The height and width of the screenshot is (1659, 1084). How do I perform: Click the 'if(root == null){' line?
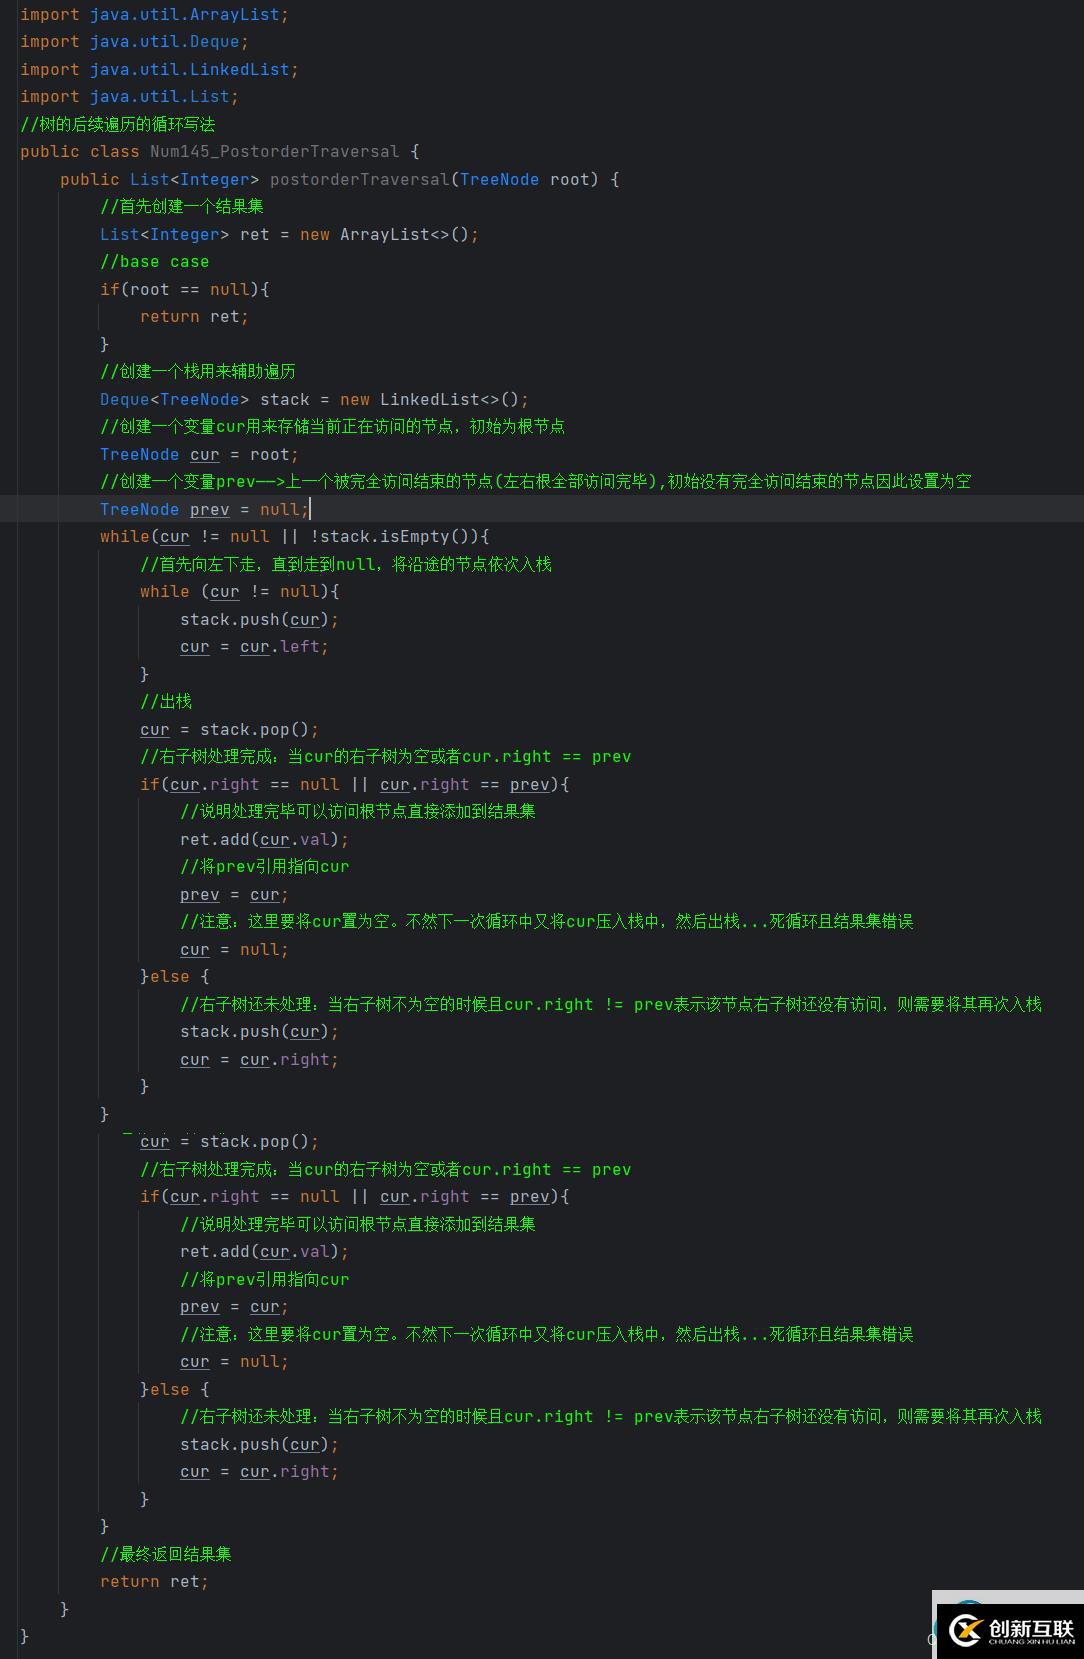[x=184, y=290]
